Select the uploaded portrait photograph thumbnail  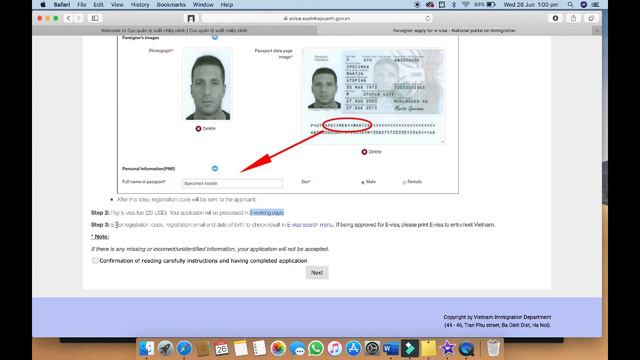pos(207,84)
